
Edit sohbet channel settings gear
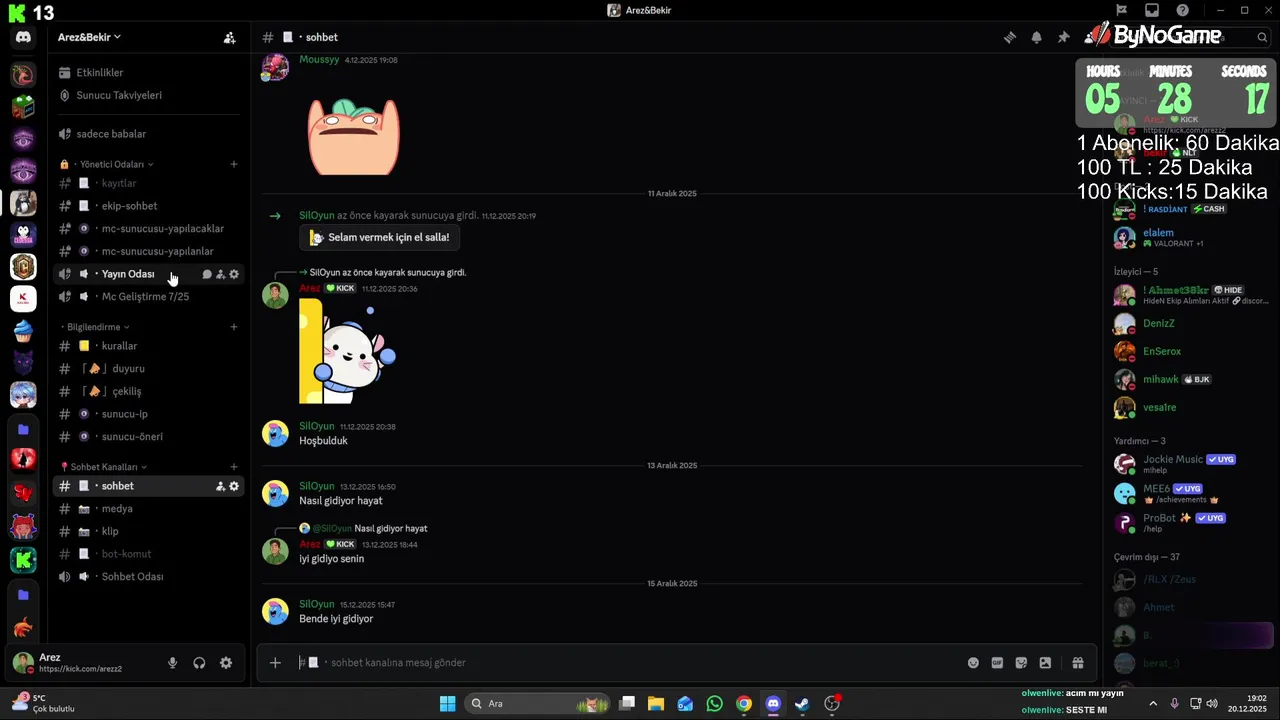click(234, 486)
